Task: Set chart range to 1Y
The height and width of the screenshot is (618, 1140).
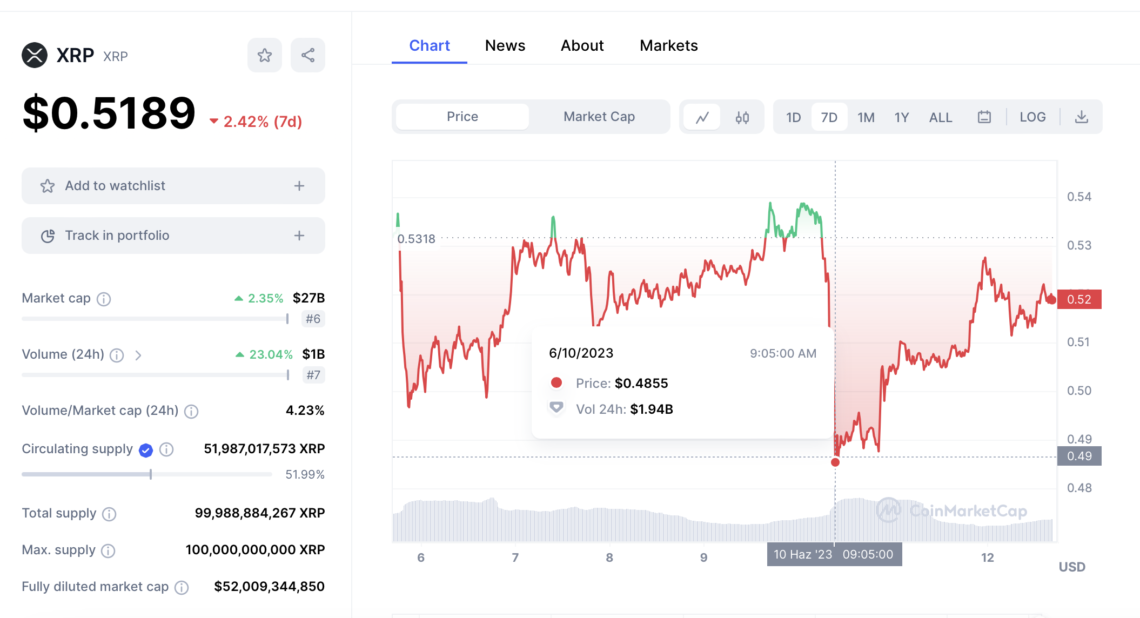Action: point(902,117)
